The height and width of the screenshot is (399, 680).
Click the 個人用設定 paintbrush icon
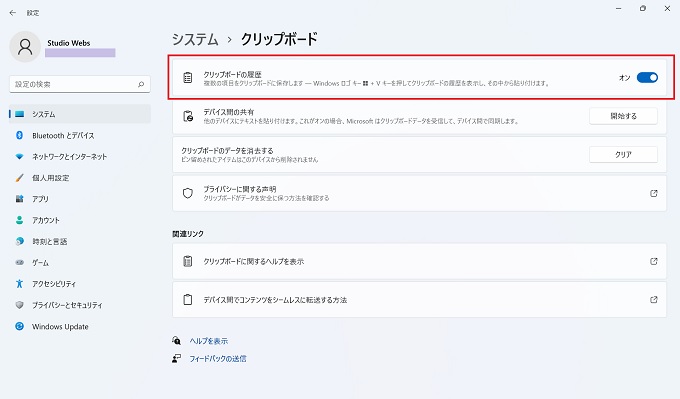[x=20, y=178]
